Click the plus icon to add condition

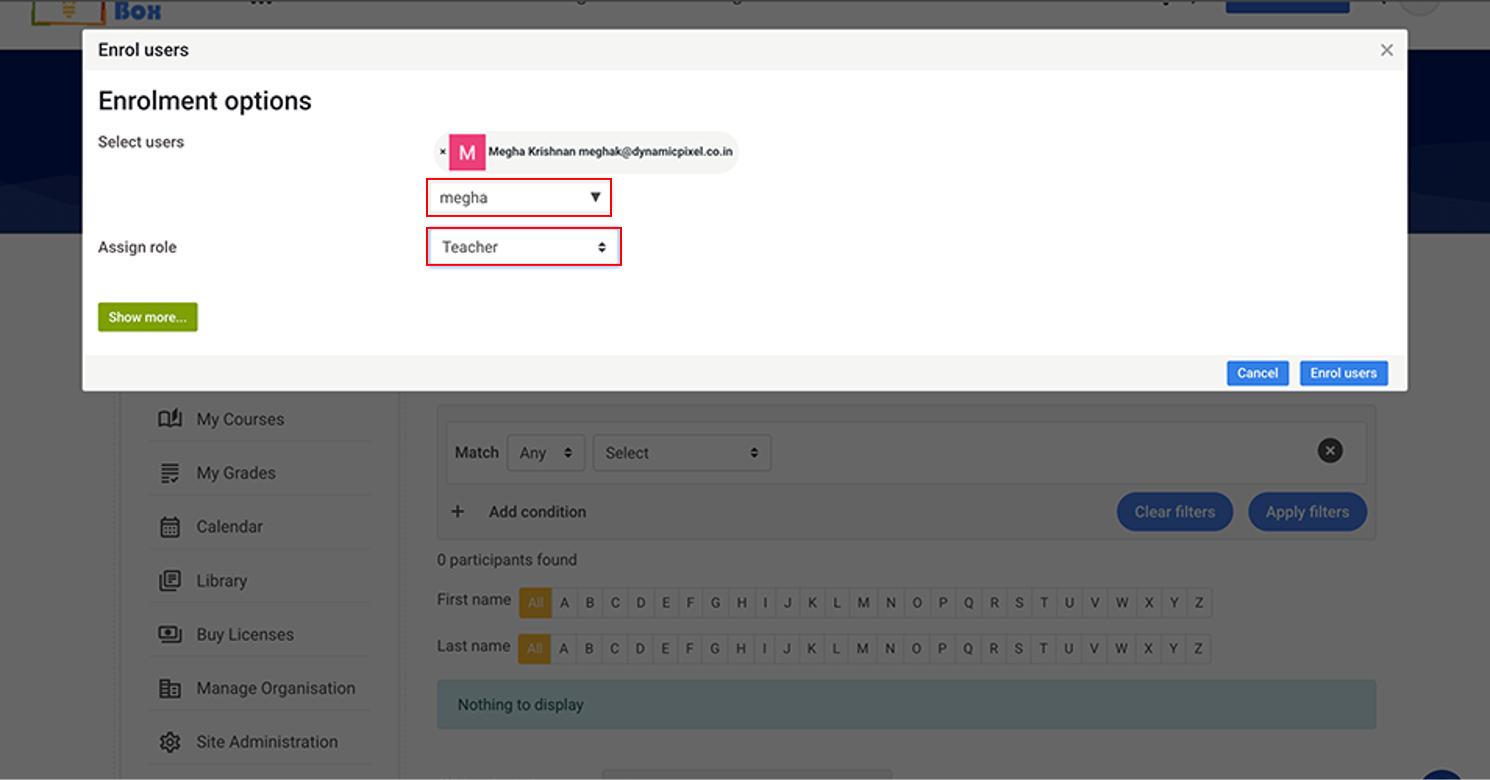458,512
